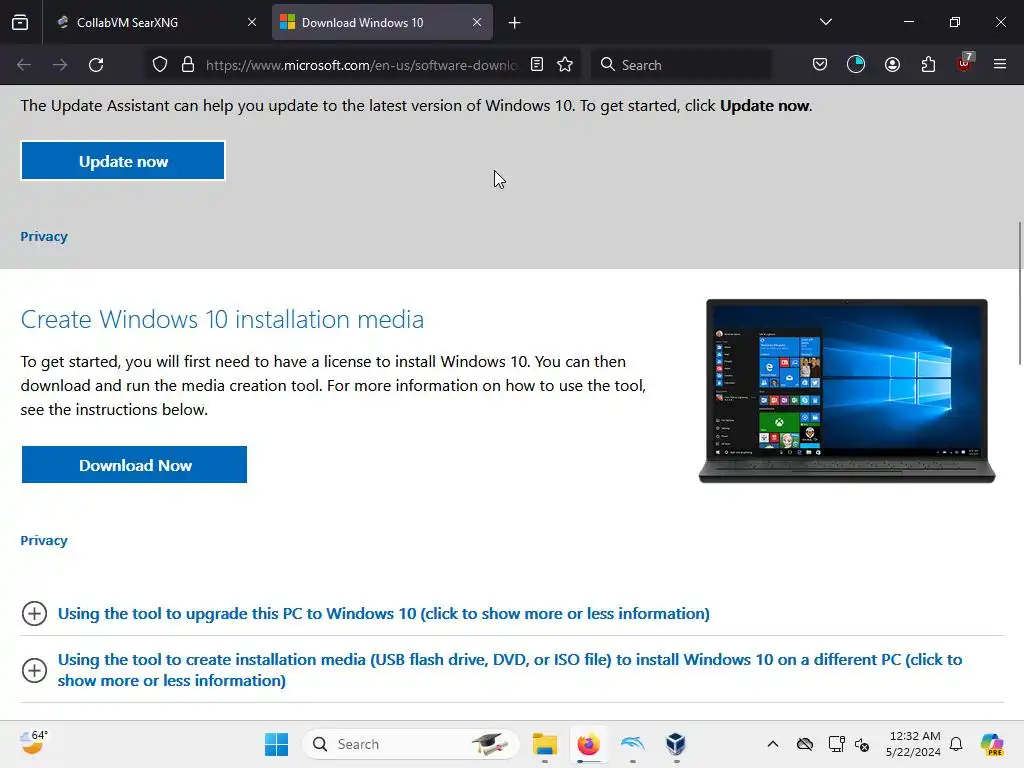List all tabs dropdown
This screenshot has height=768, width=1024.
[x=825, y=22]
